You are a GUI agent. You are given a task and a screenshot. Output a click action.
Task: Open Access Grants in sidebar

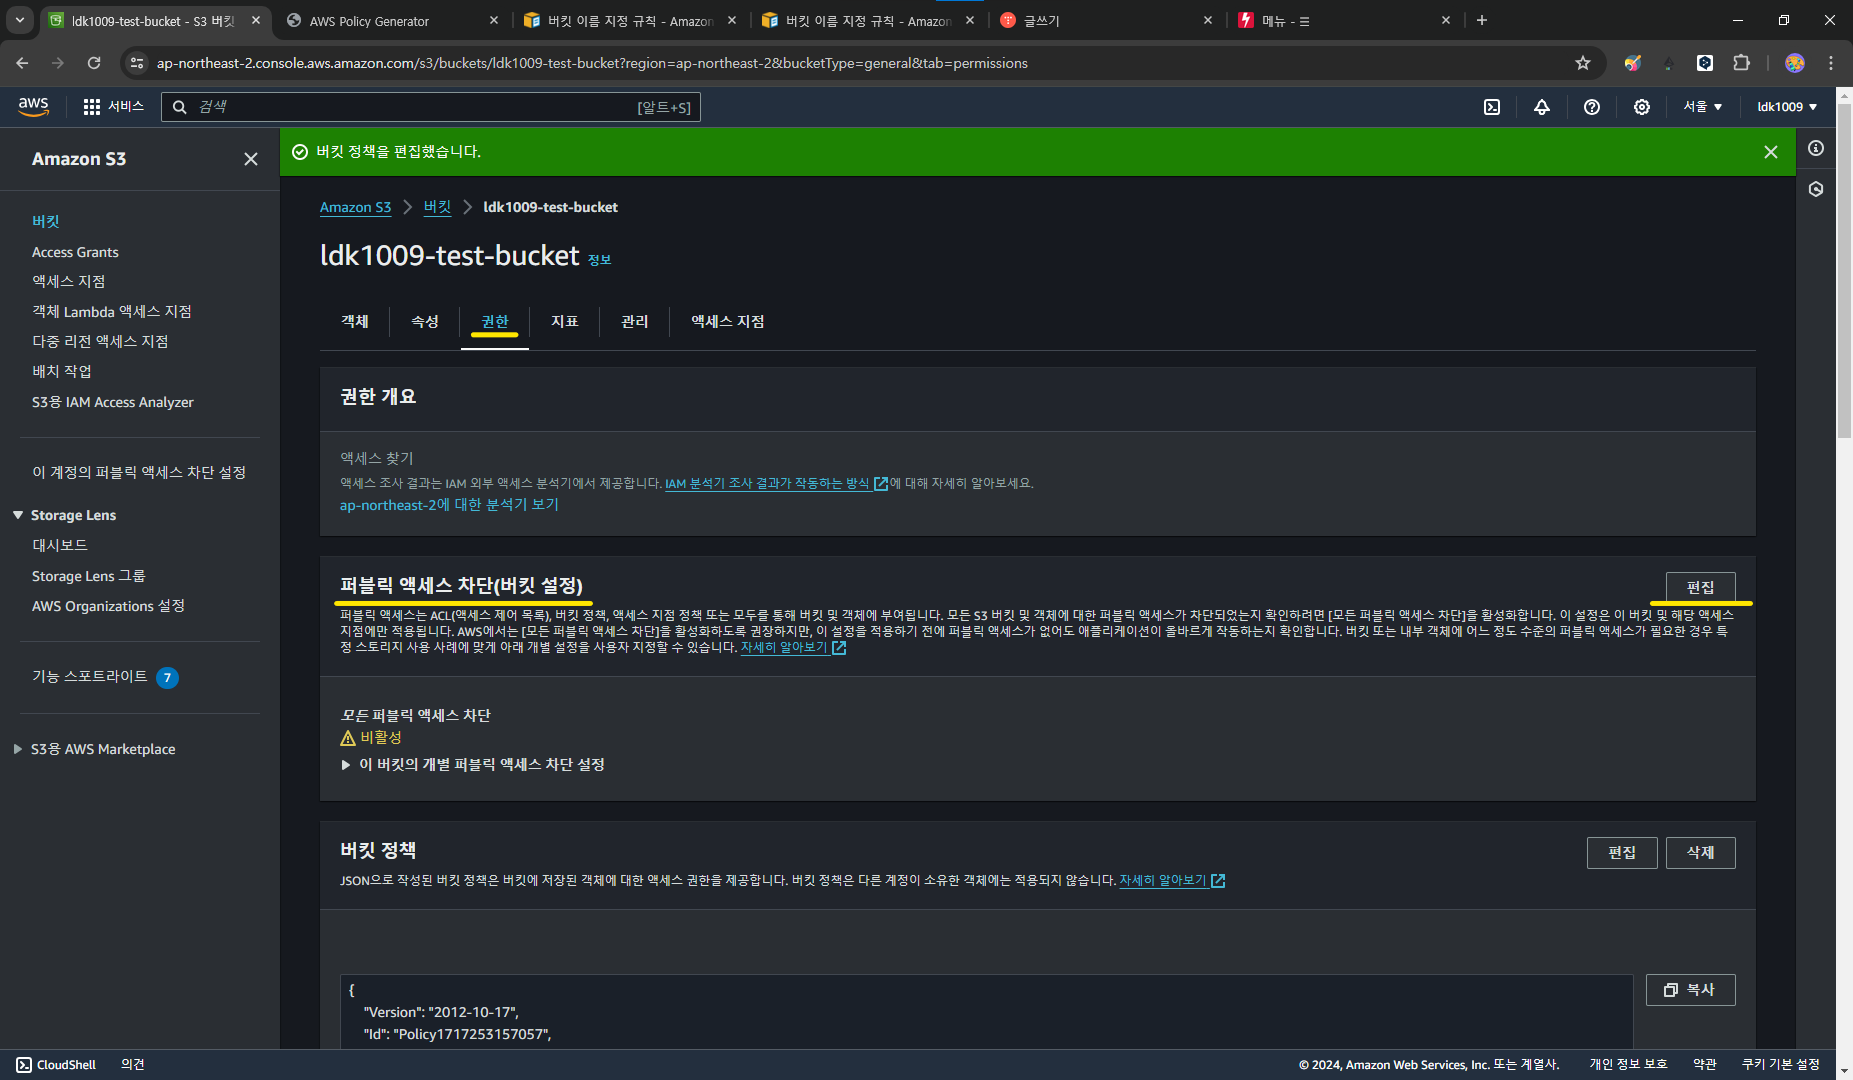point(75,253)
